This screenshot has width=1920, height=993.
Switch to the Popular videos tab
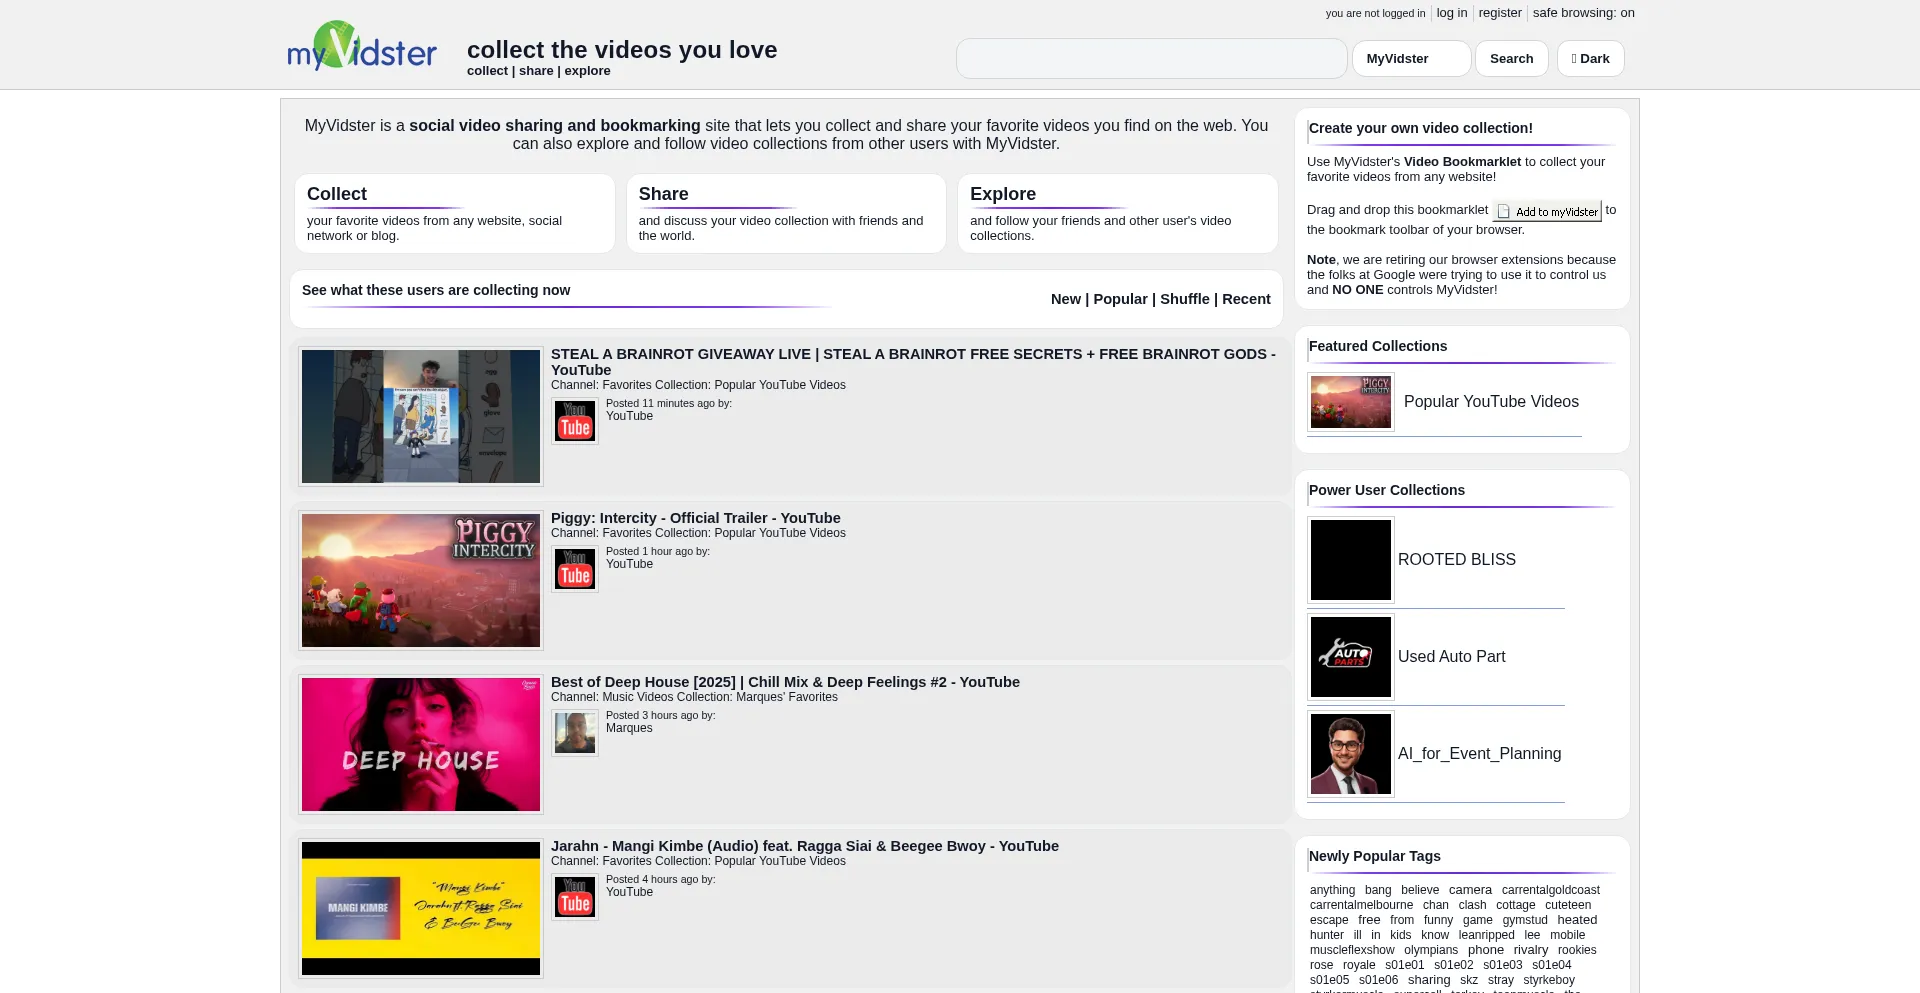1120,299
